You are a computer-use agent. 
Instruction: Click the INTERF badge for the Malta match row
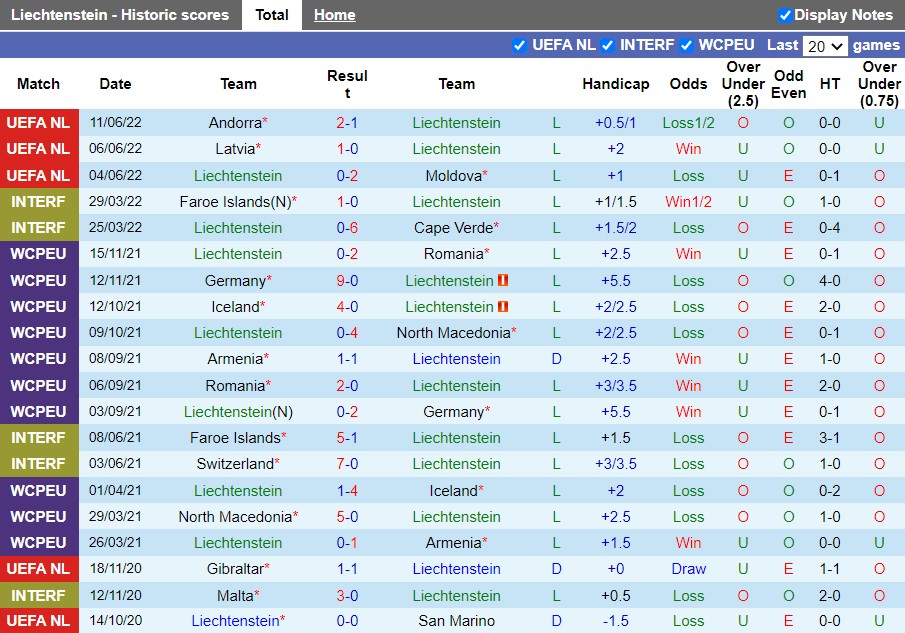point(39,595)
